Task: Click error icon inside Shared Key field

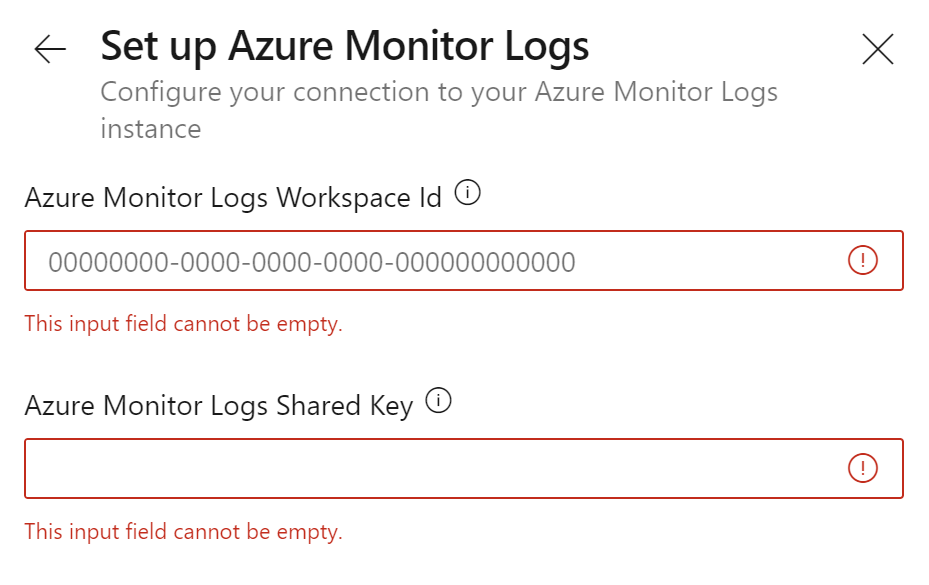Action: 863,468
